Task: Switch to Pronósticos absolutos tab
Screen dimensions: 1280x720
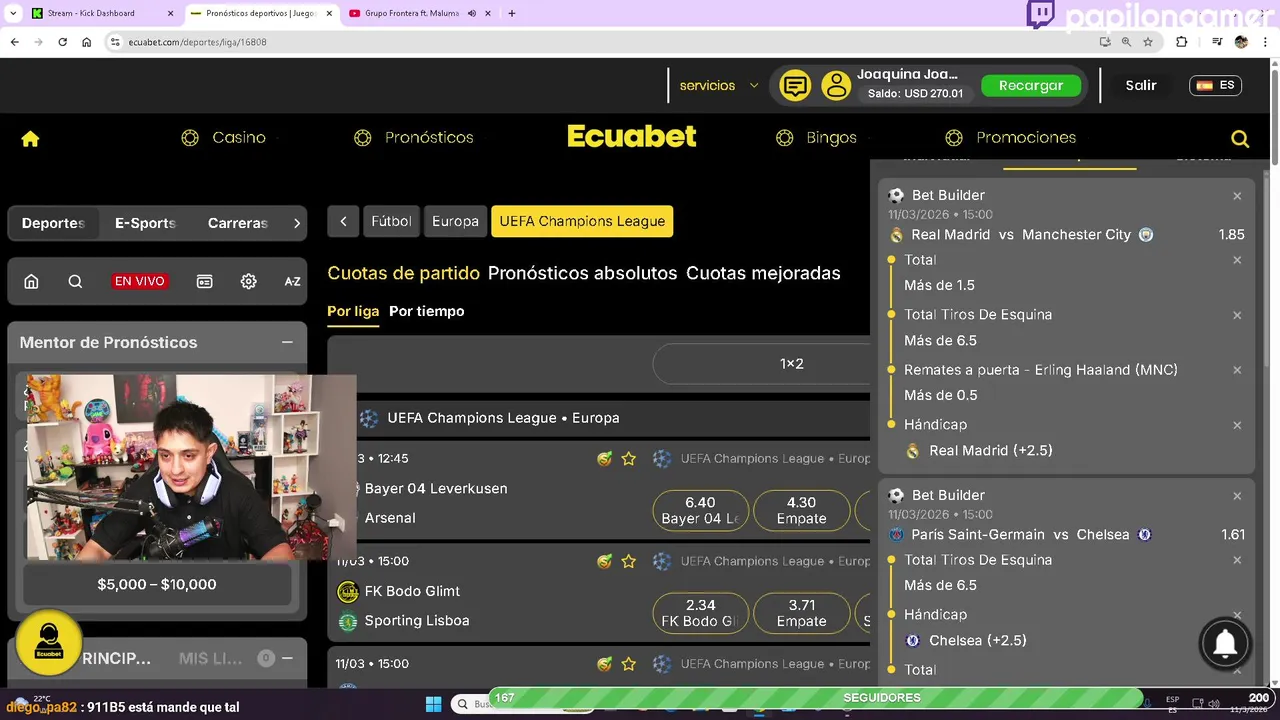Action: pyautogui.click(x=582, y=273)
